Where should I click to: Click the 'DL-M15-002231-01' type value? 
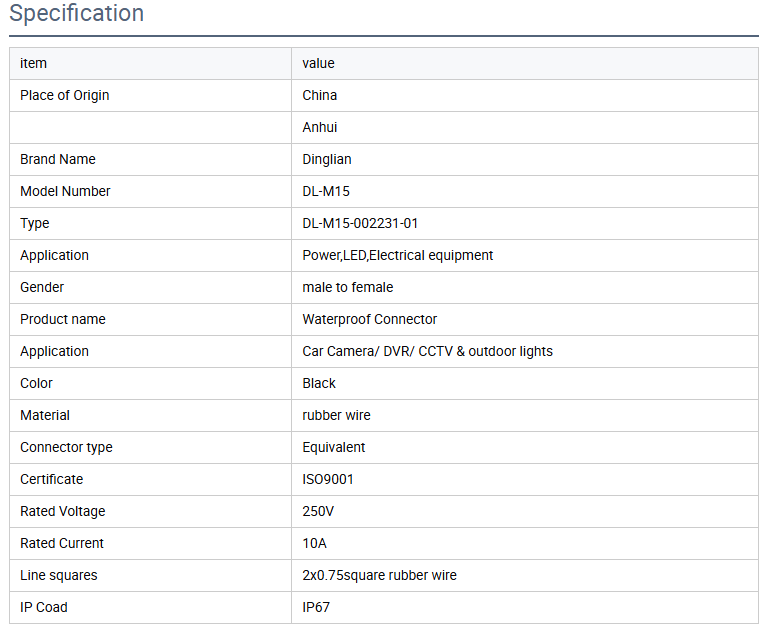(360, 223)
